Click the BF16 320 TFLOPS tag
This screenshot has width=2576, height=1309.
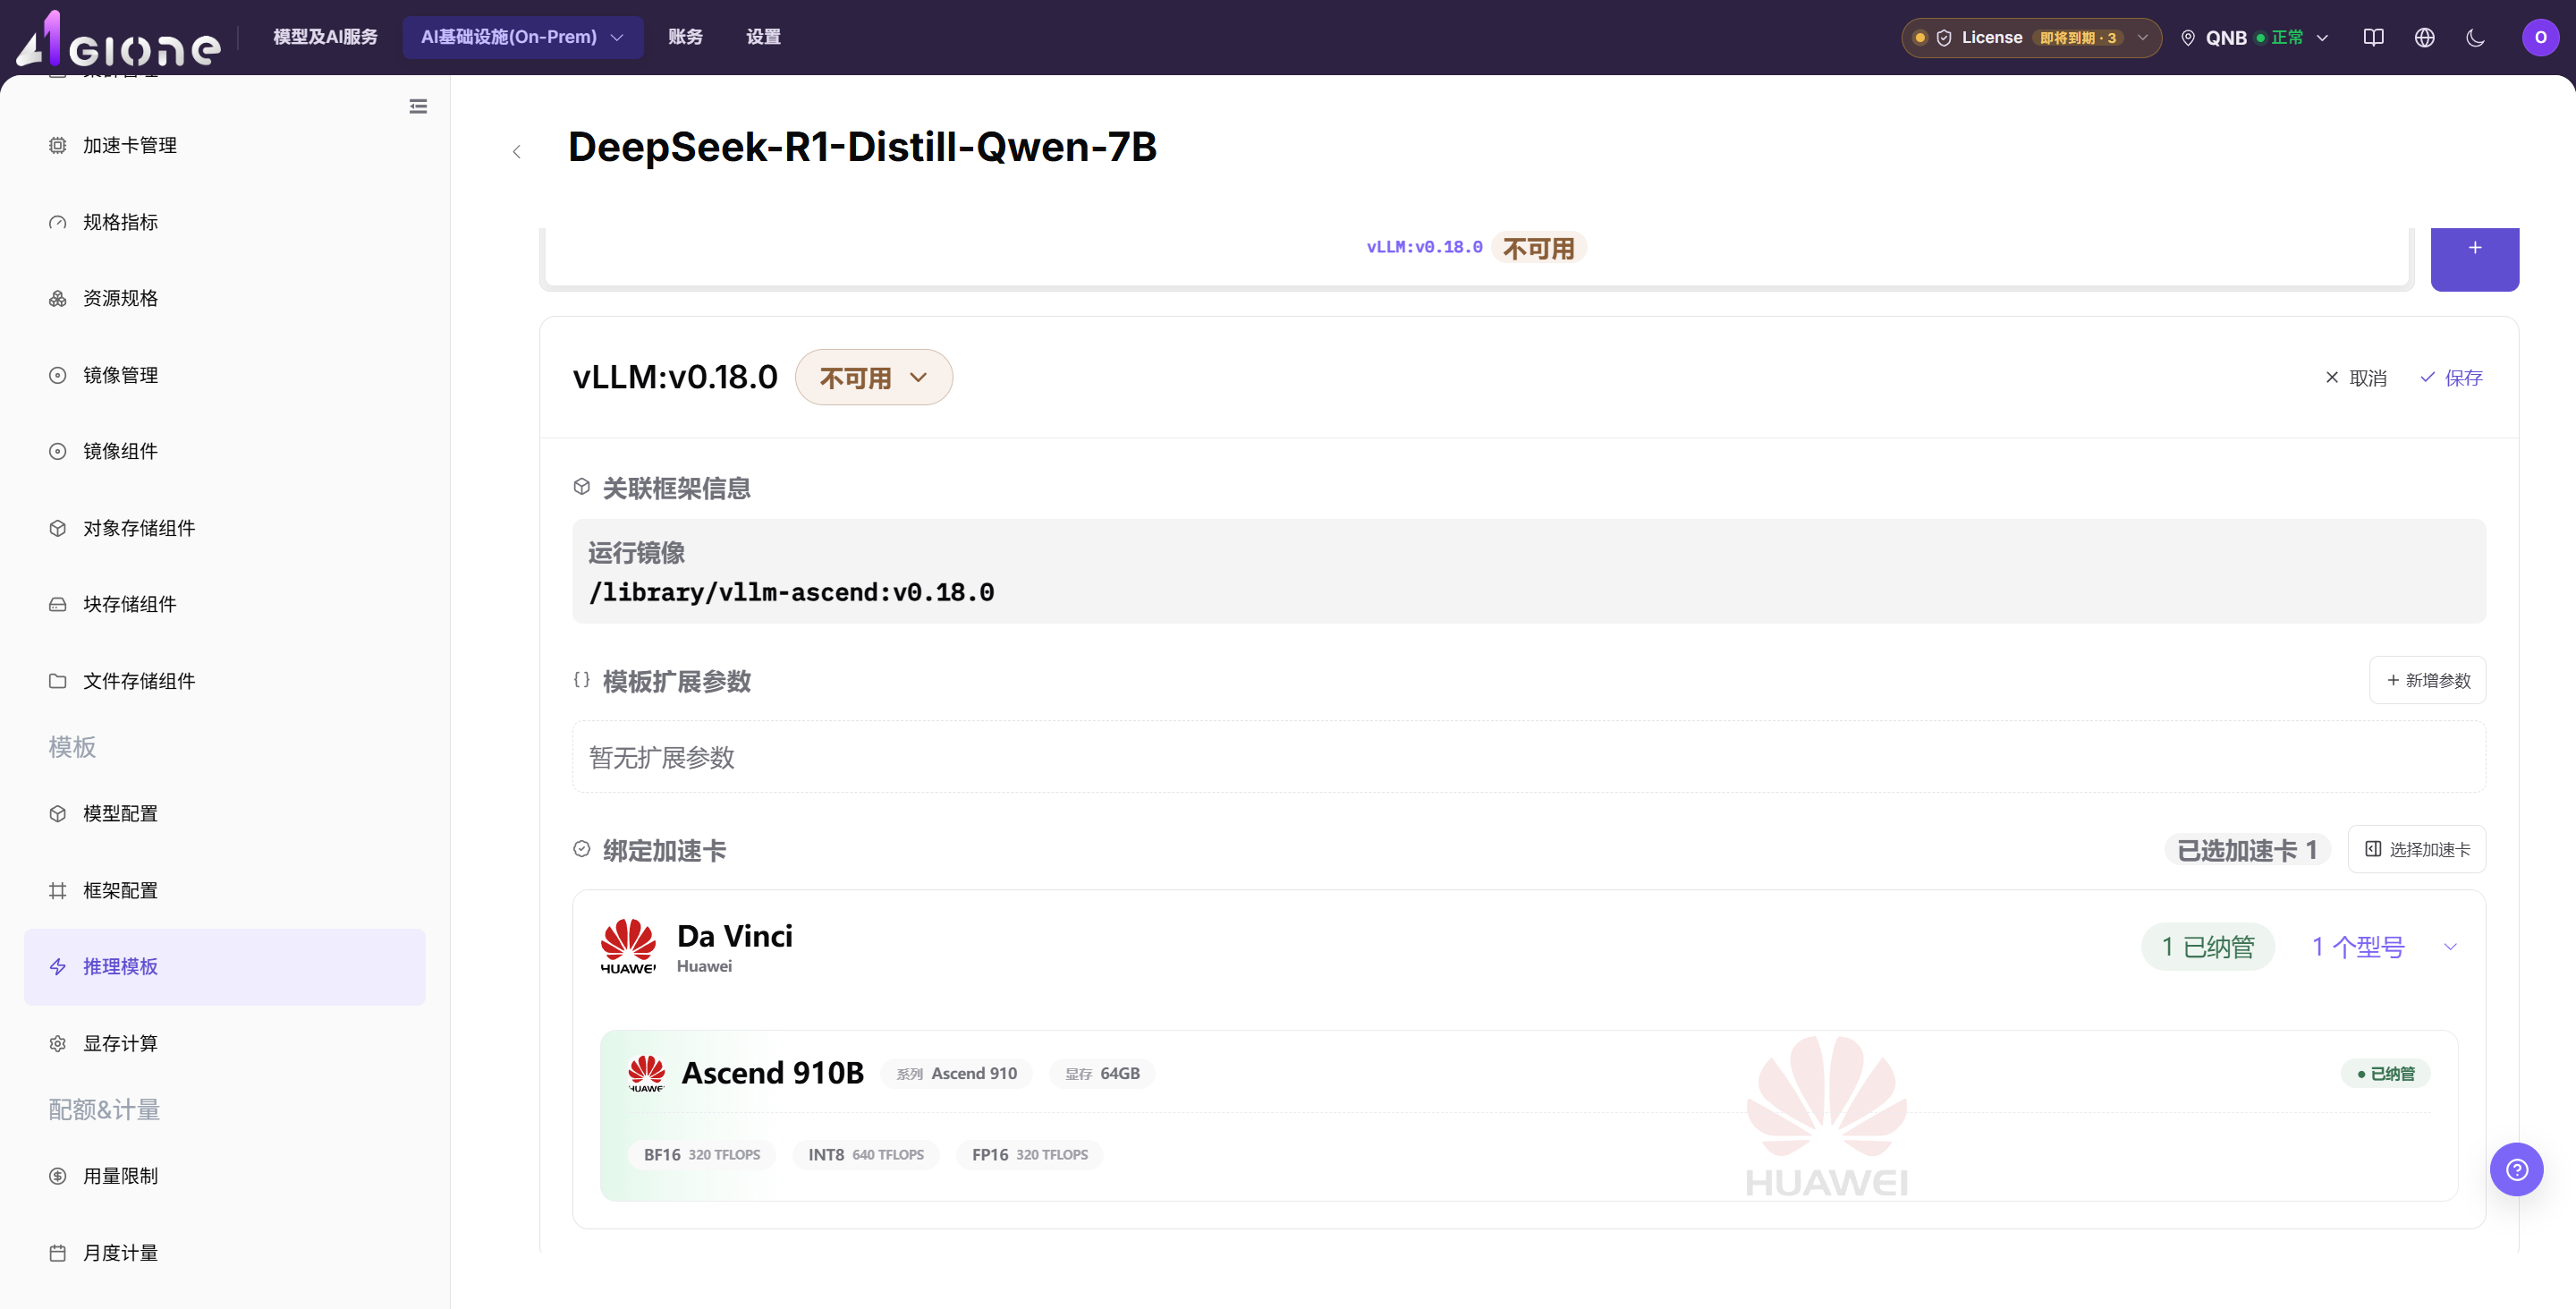[x=701, y=1154]
